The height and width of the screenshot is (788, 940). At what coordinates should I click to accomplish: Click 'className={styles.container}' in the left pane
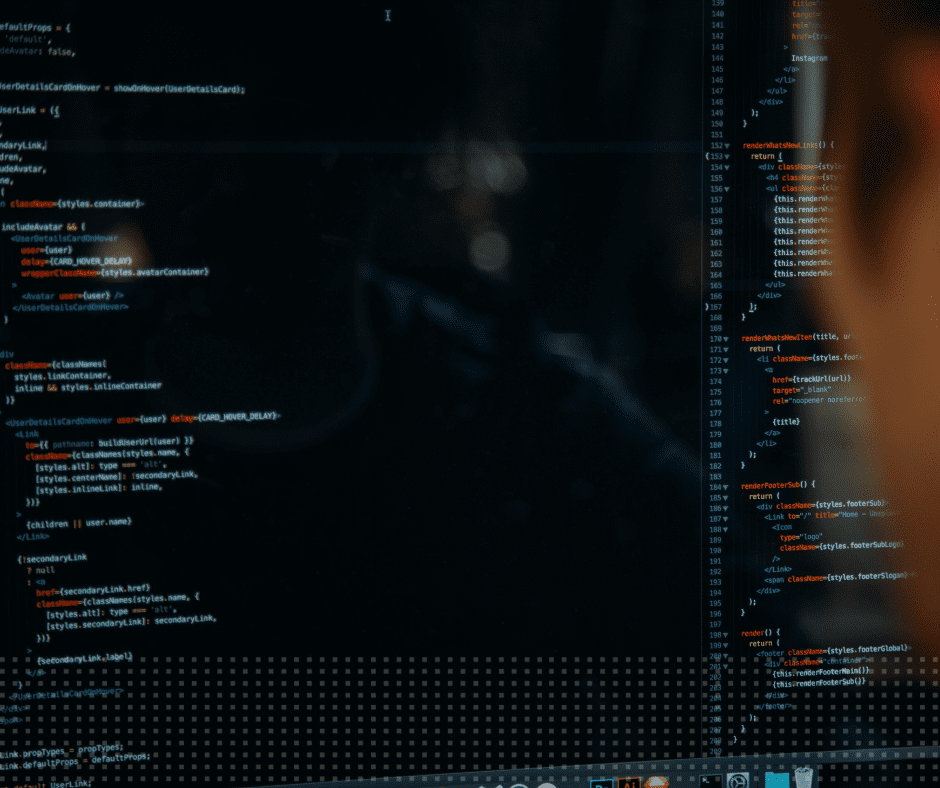[x=76, y=204]
